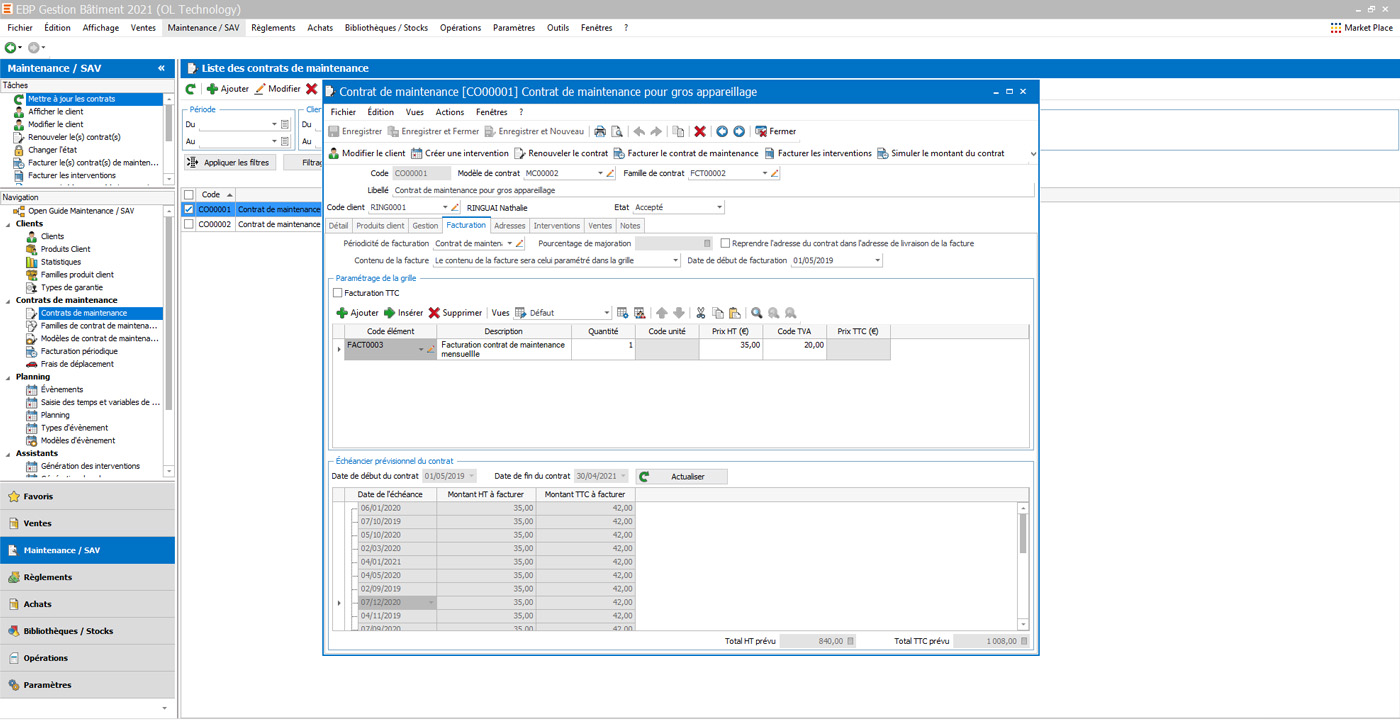
Task: Open the Période Du date dropdown
Action: pos(274,125)
